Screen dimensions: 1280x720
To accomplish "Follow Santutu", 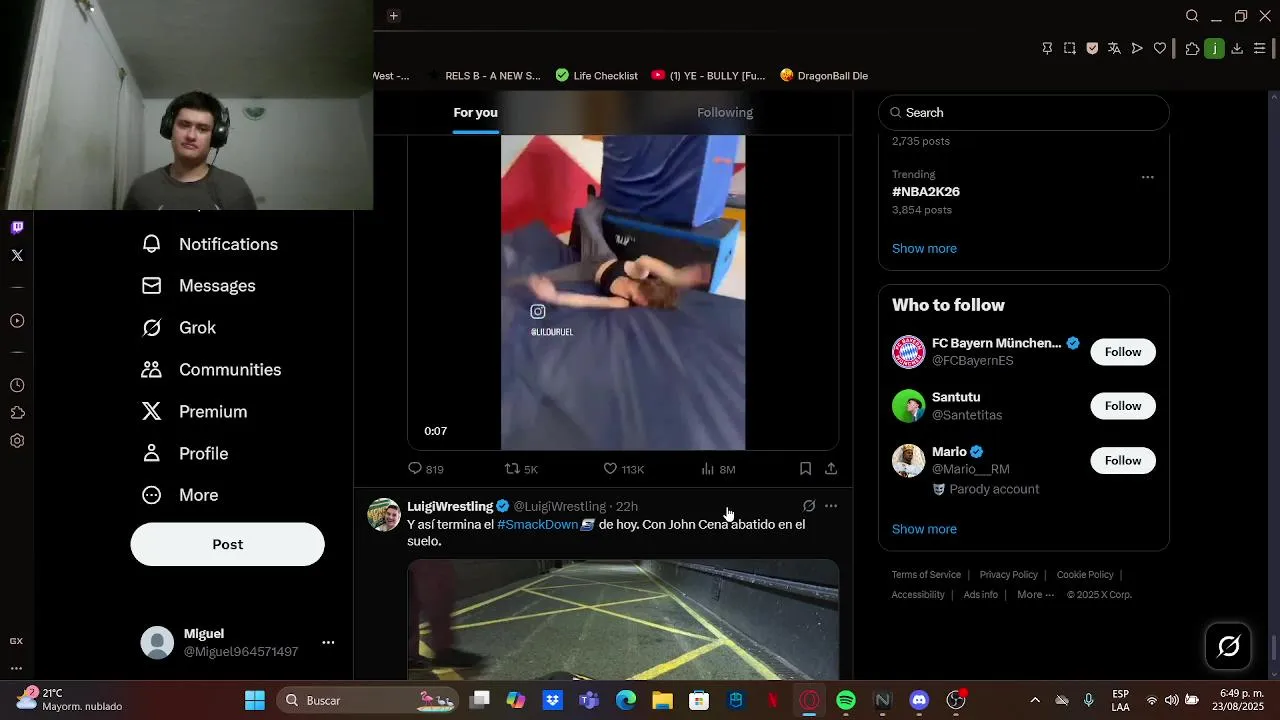I will coord(1123,406).
